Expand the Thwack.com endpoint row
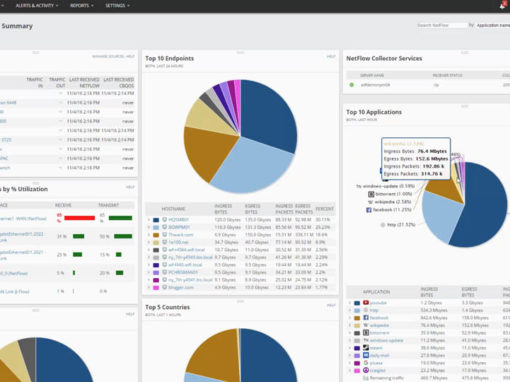Image resolution: width=510 pixels, height=382 pixels. pos(149,235)
